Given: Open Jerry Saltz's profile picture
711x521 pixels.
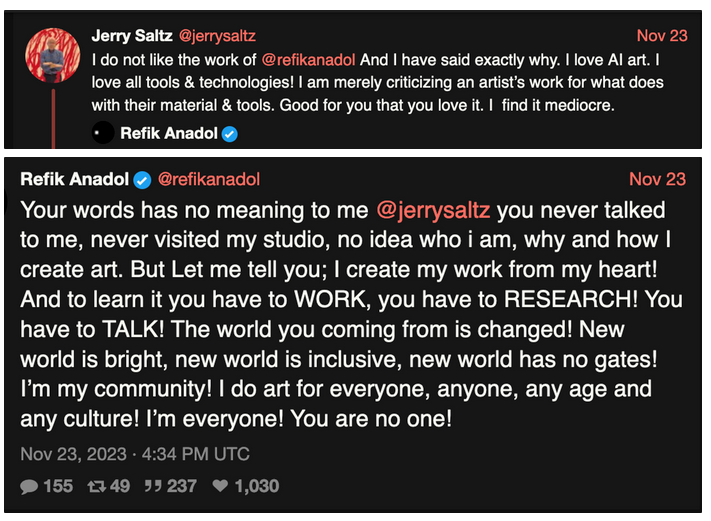Looking at the screenshot, I should [x=47, y=54].
